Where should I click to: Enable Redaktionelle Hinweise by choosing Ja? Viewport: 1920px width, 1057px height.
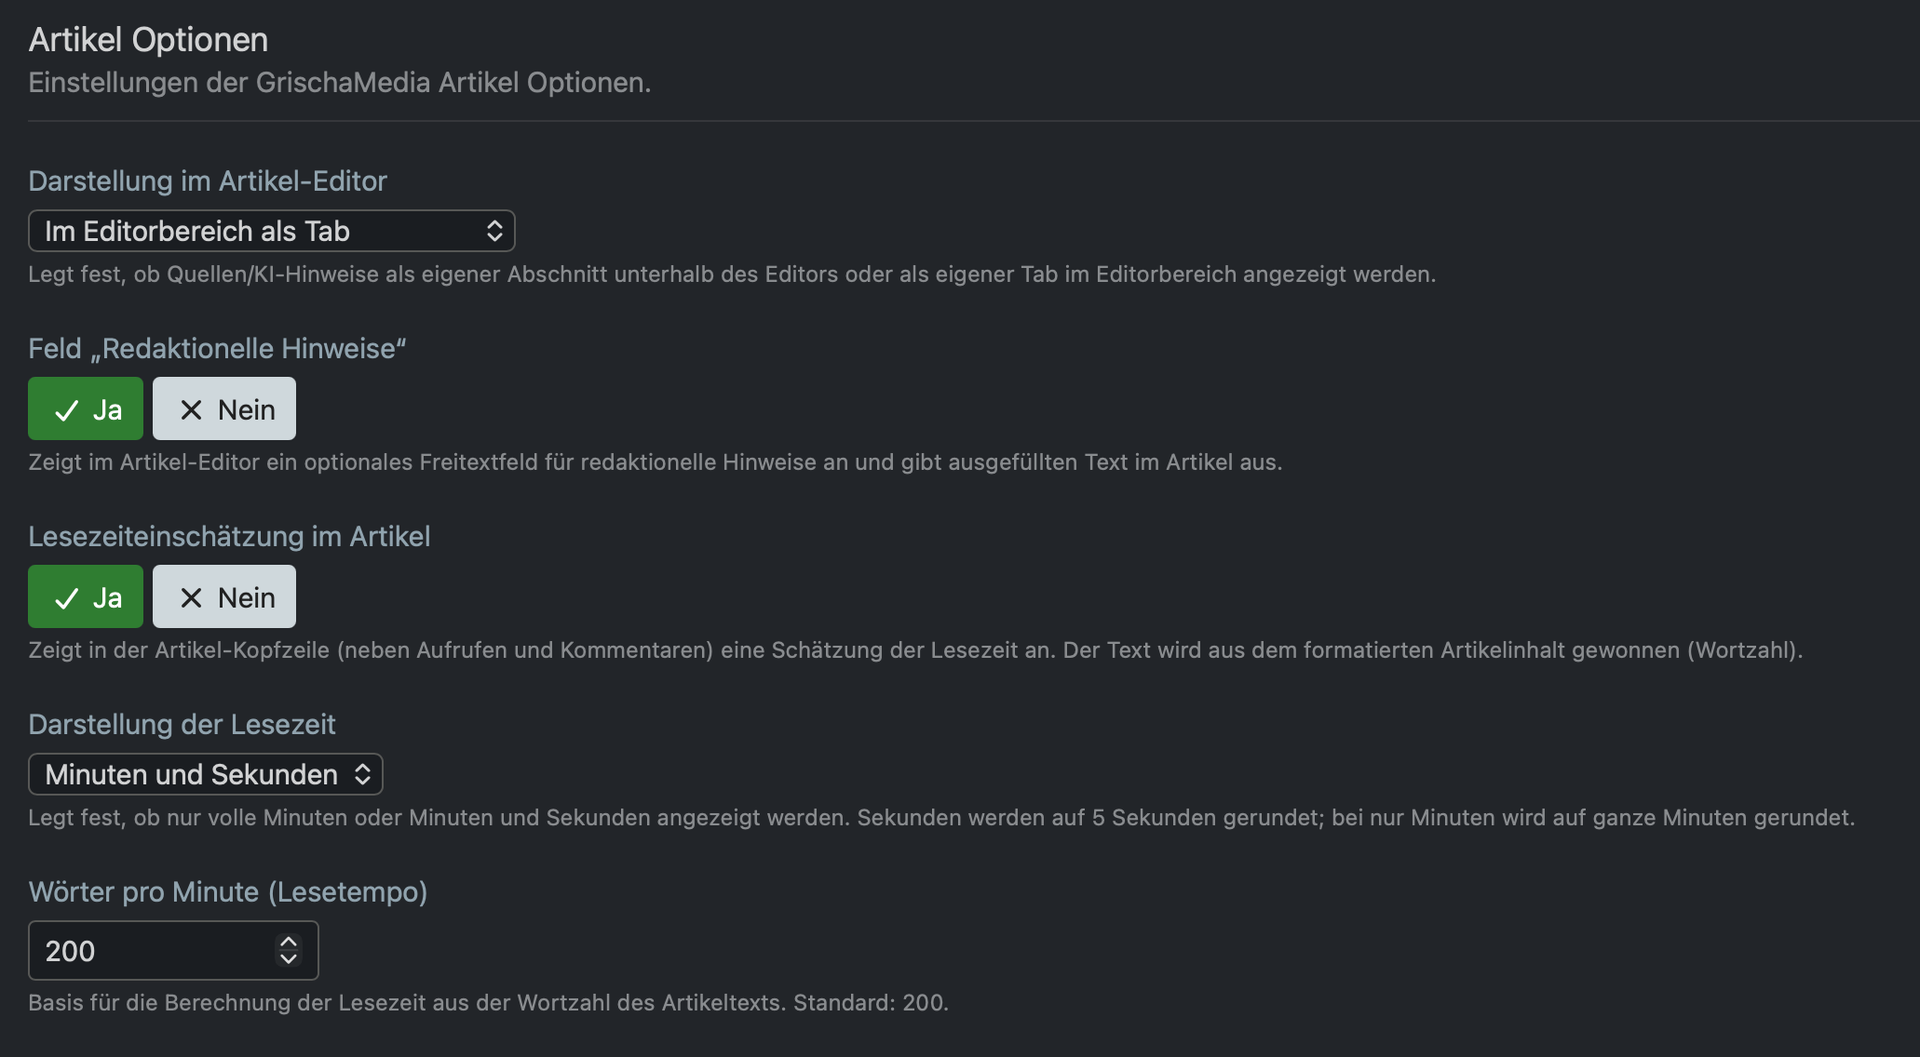85,408
